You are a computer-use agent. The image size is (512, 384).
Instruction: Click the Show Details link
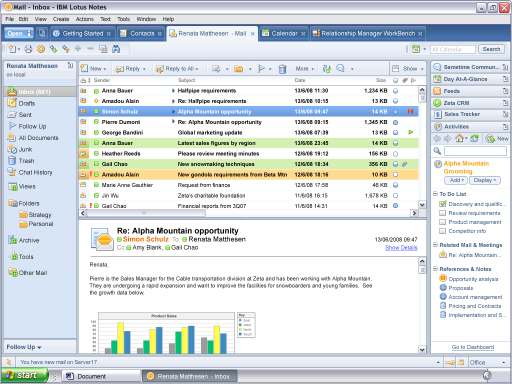[x=401, y=248]
